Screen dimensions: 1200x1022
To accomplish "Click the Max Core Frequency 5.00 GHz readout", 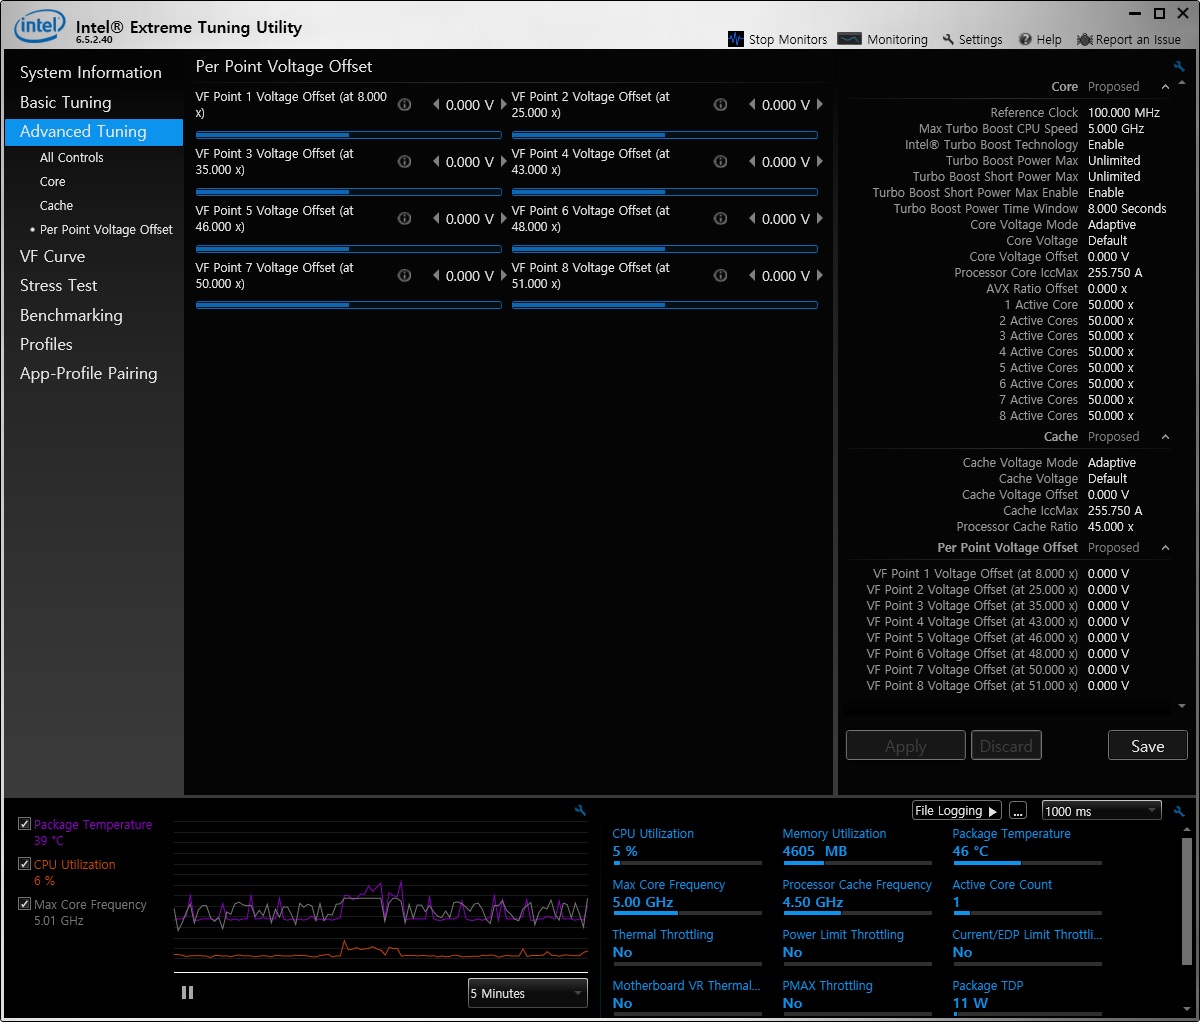I will point(643,902).
